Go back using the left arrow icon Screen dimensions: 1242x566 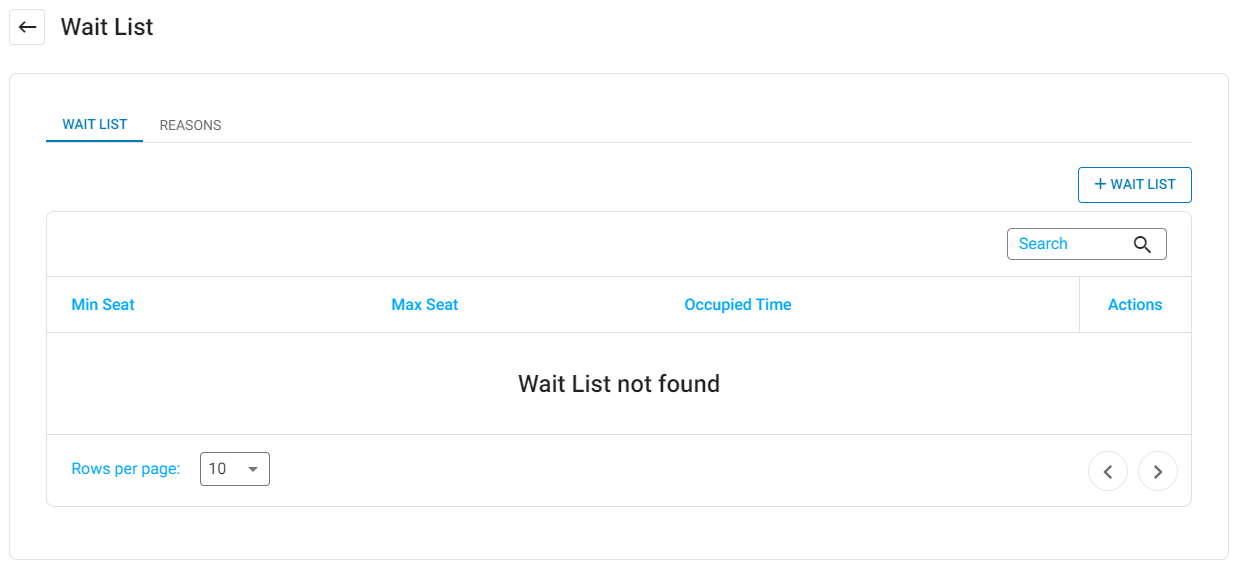[27, 27]
